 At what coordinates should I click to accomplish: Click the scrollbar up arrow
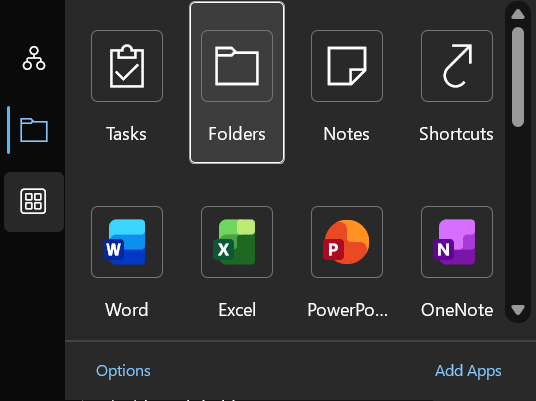[x=518, y=14]
